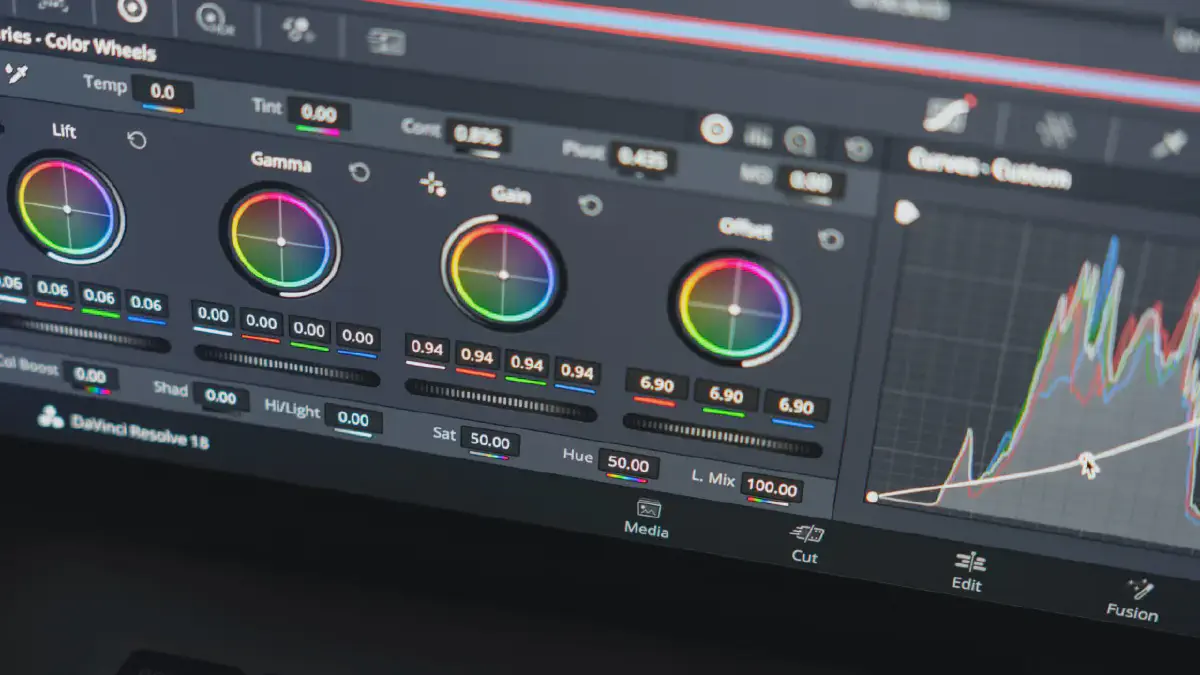Click the Temp value field
This screenshot has width=1200, height=675.
point(162,92)
